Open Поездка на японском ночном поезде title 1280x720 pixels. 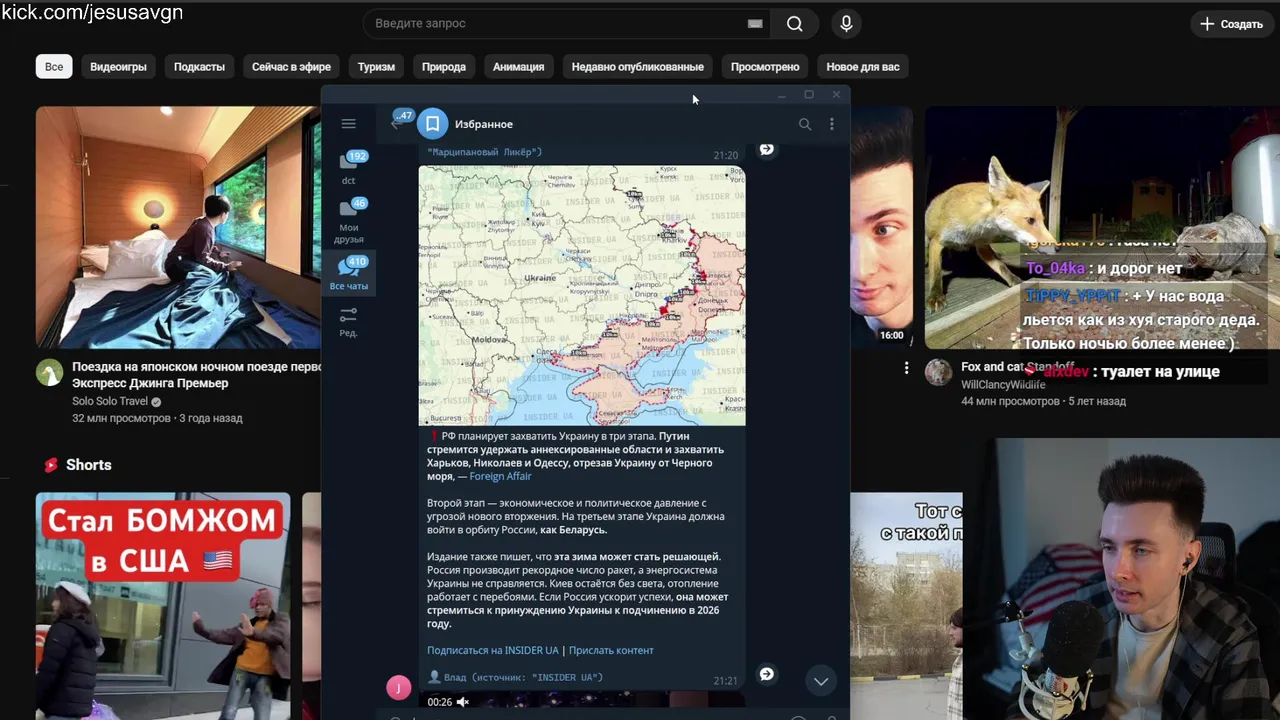[x=196, y=375]
